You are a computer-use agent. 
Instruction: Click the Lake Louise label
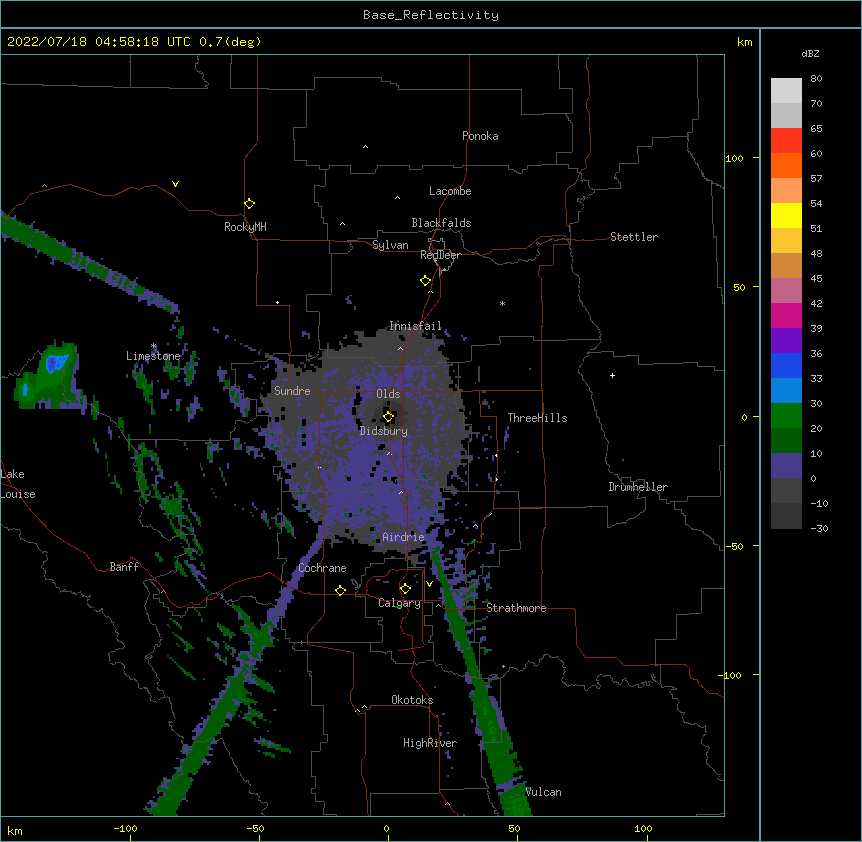[x=18, y=484]
